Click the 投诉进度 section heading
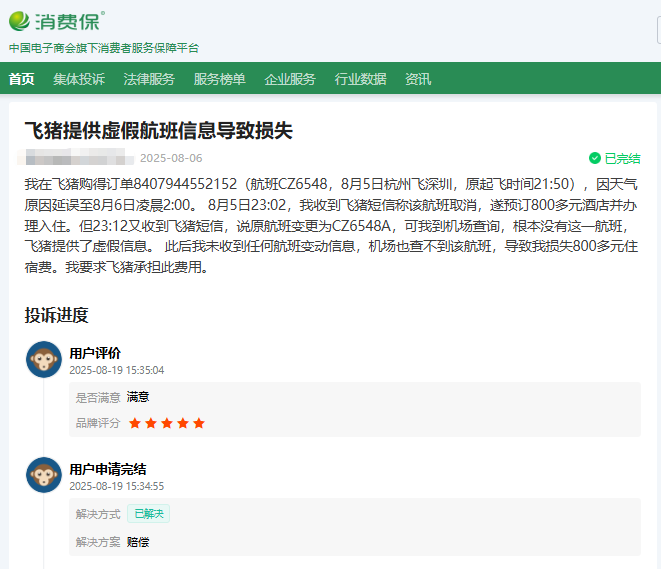Image resolution: width=661 pixels, height=569 pixels. coord(56,315)
